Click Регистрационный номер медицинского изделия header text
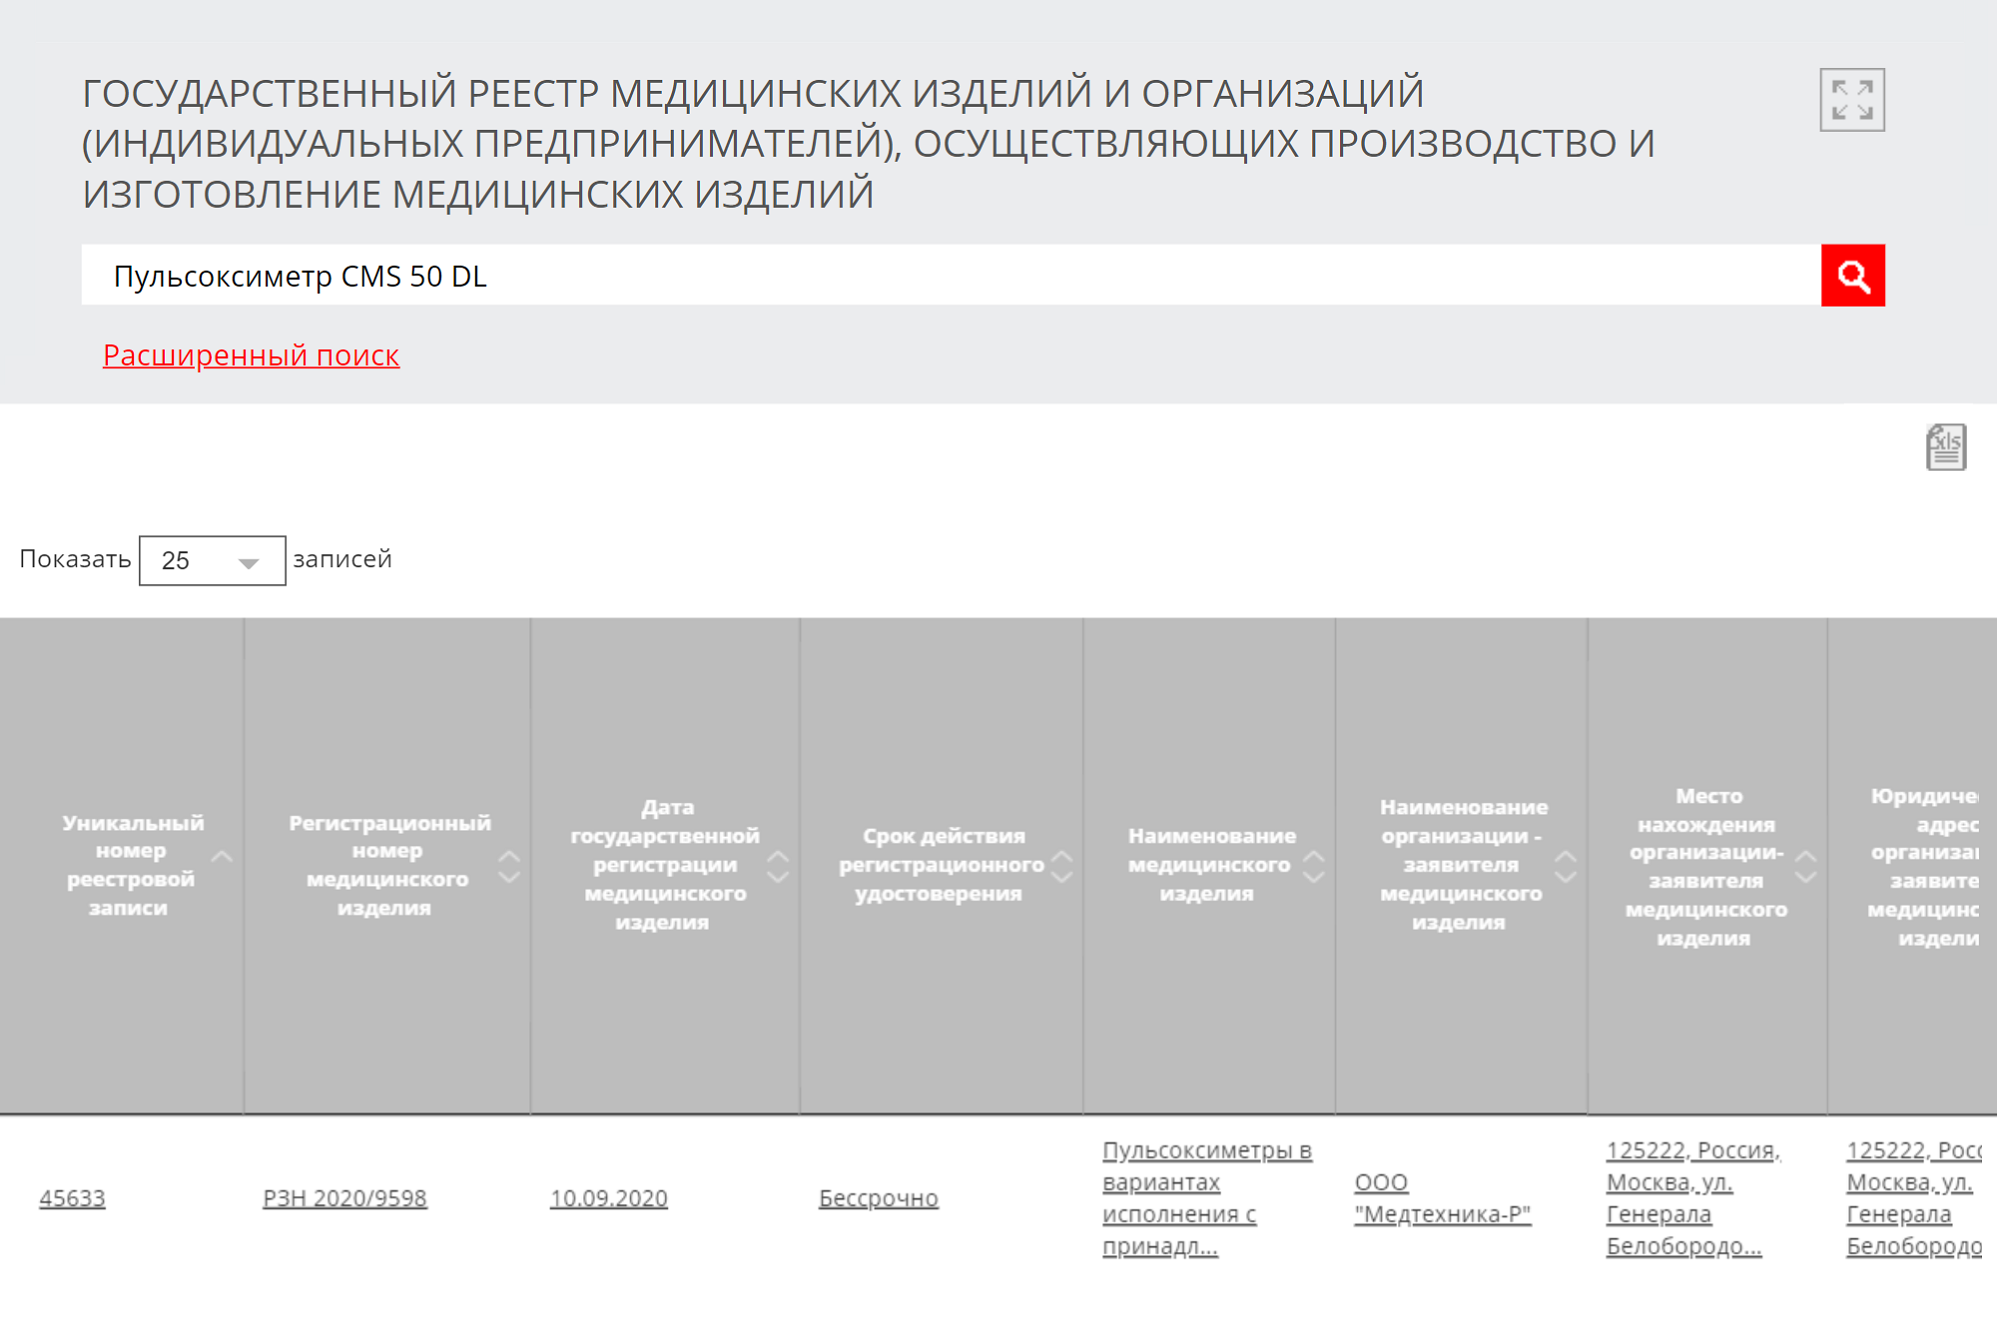This screenshot has height=1334, width=1997. coord(388,865)
